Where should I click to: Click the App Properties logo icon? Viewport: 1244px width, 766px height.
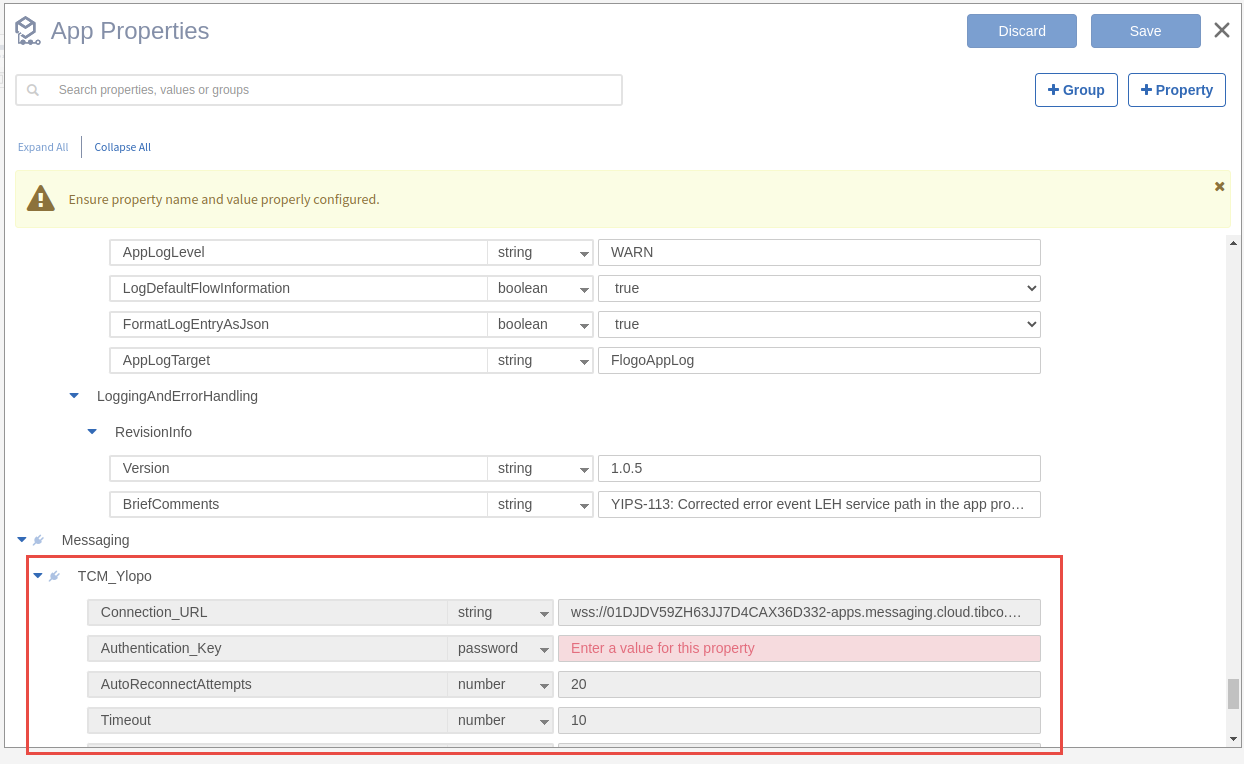point(27,31)
